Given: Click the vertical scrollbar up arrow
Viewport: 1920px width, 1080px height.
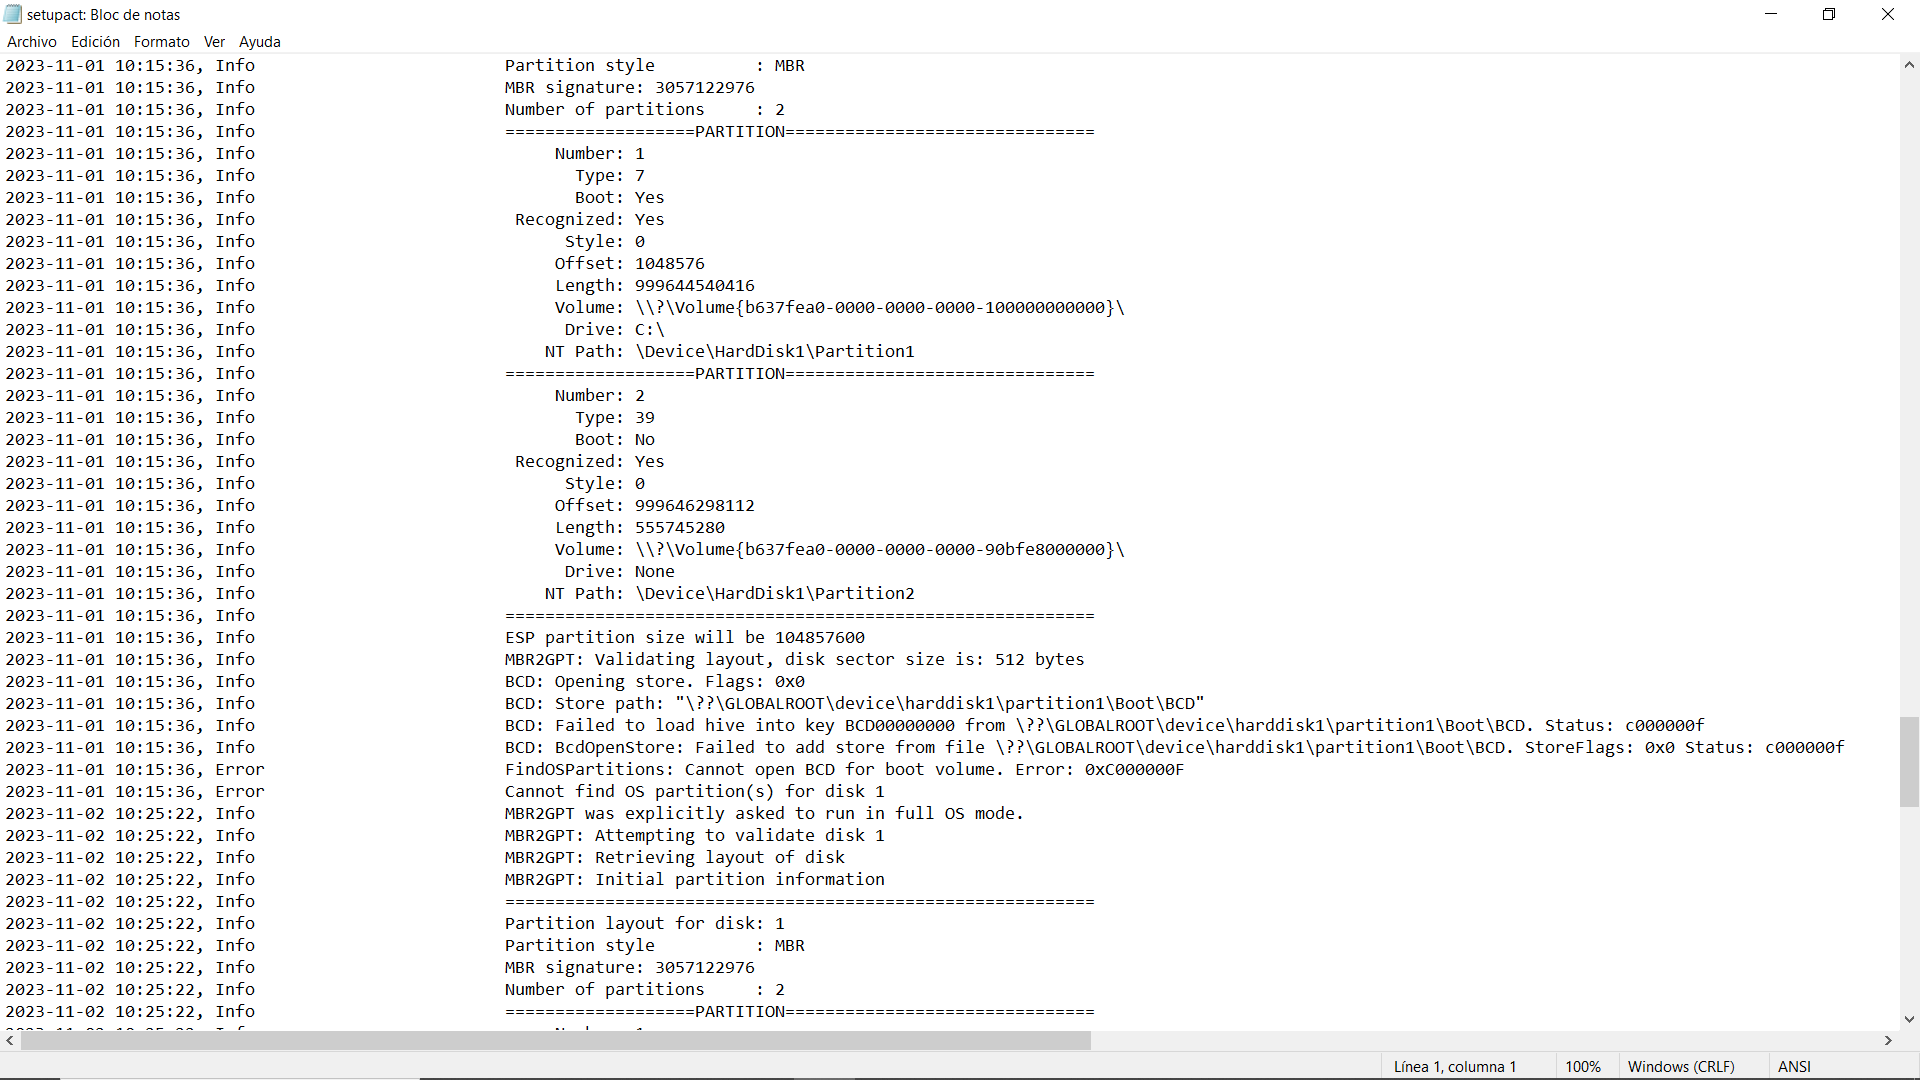Looking at the screenshot, I should 1909,65.
